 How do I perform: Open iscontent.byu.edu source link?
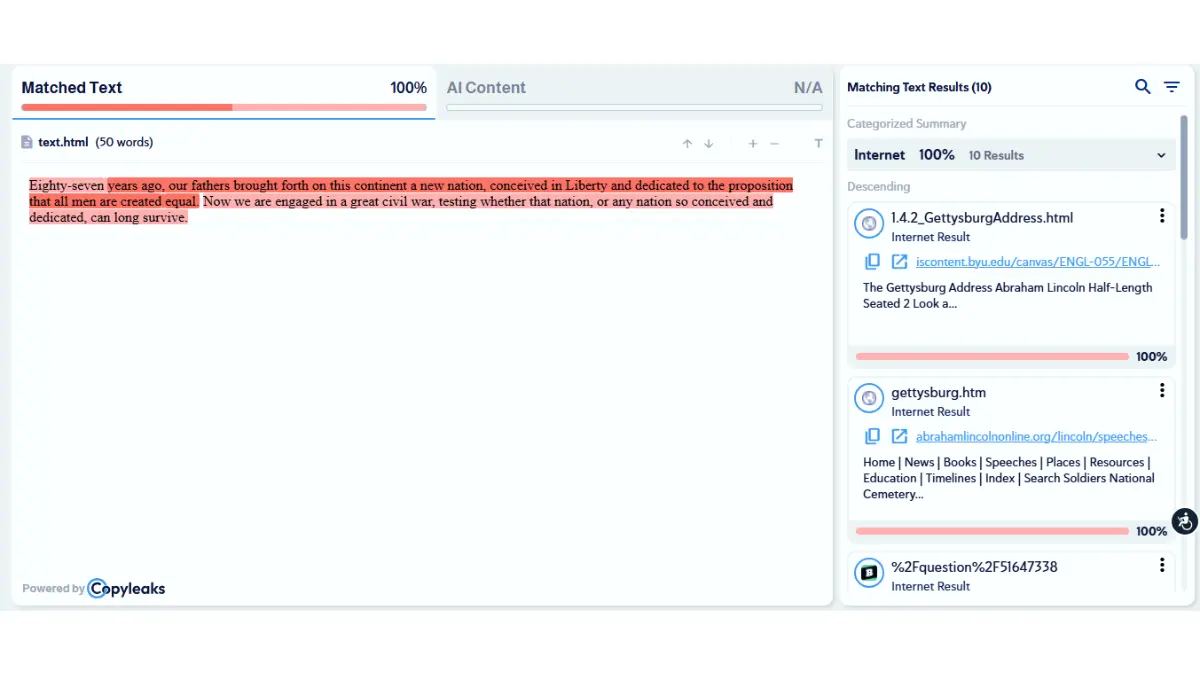[1038, 262]
